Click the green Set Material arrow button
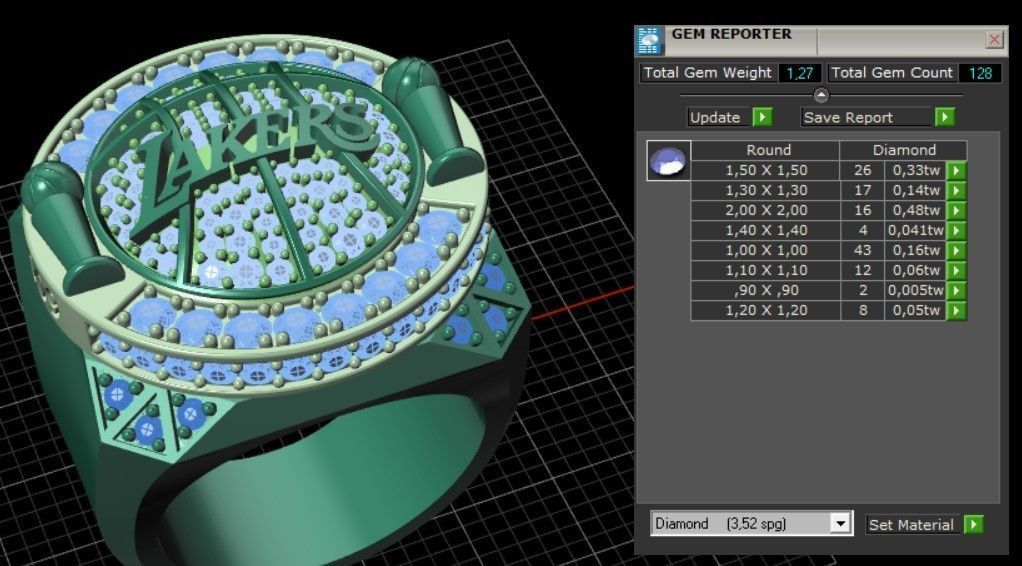 click(x=973, y=524)
